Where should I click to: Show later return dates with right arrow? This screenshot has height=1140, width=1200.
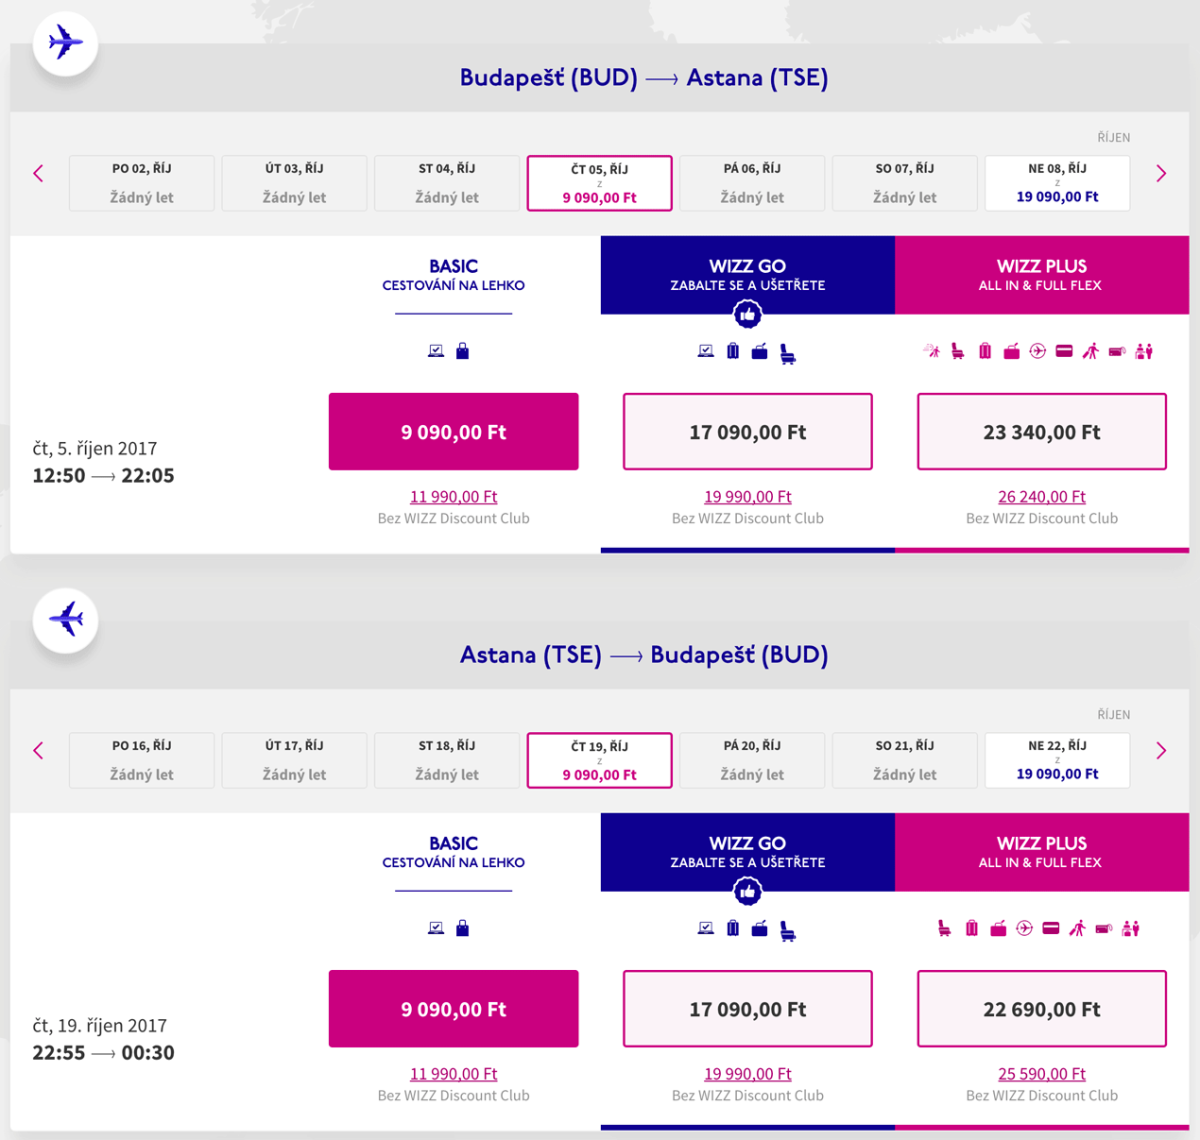point(1161,750)
